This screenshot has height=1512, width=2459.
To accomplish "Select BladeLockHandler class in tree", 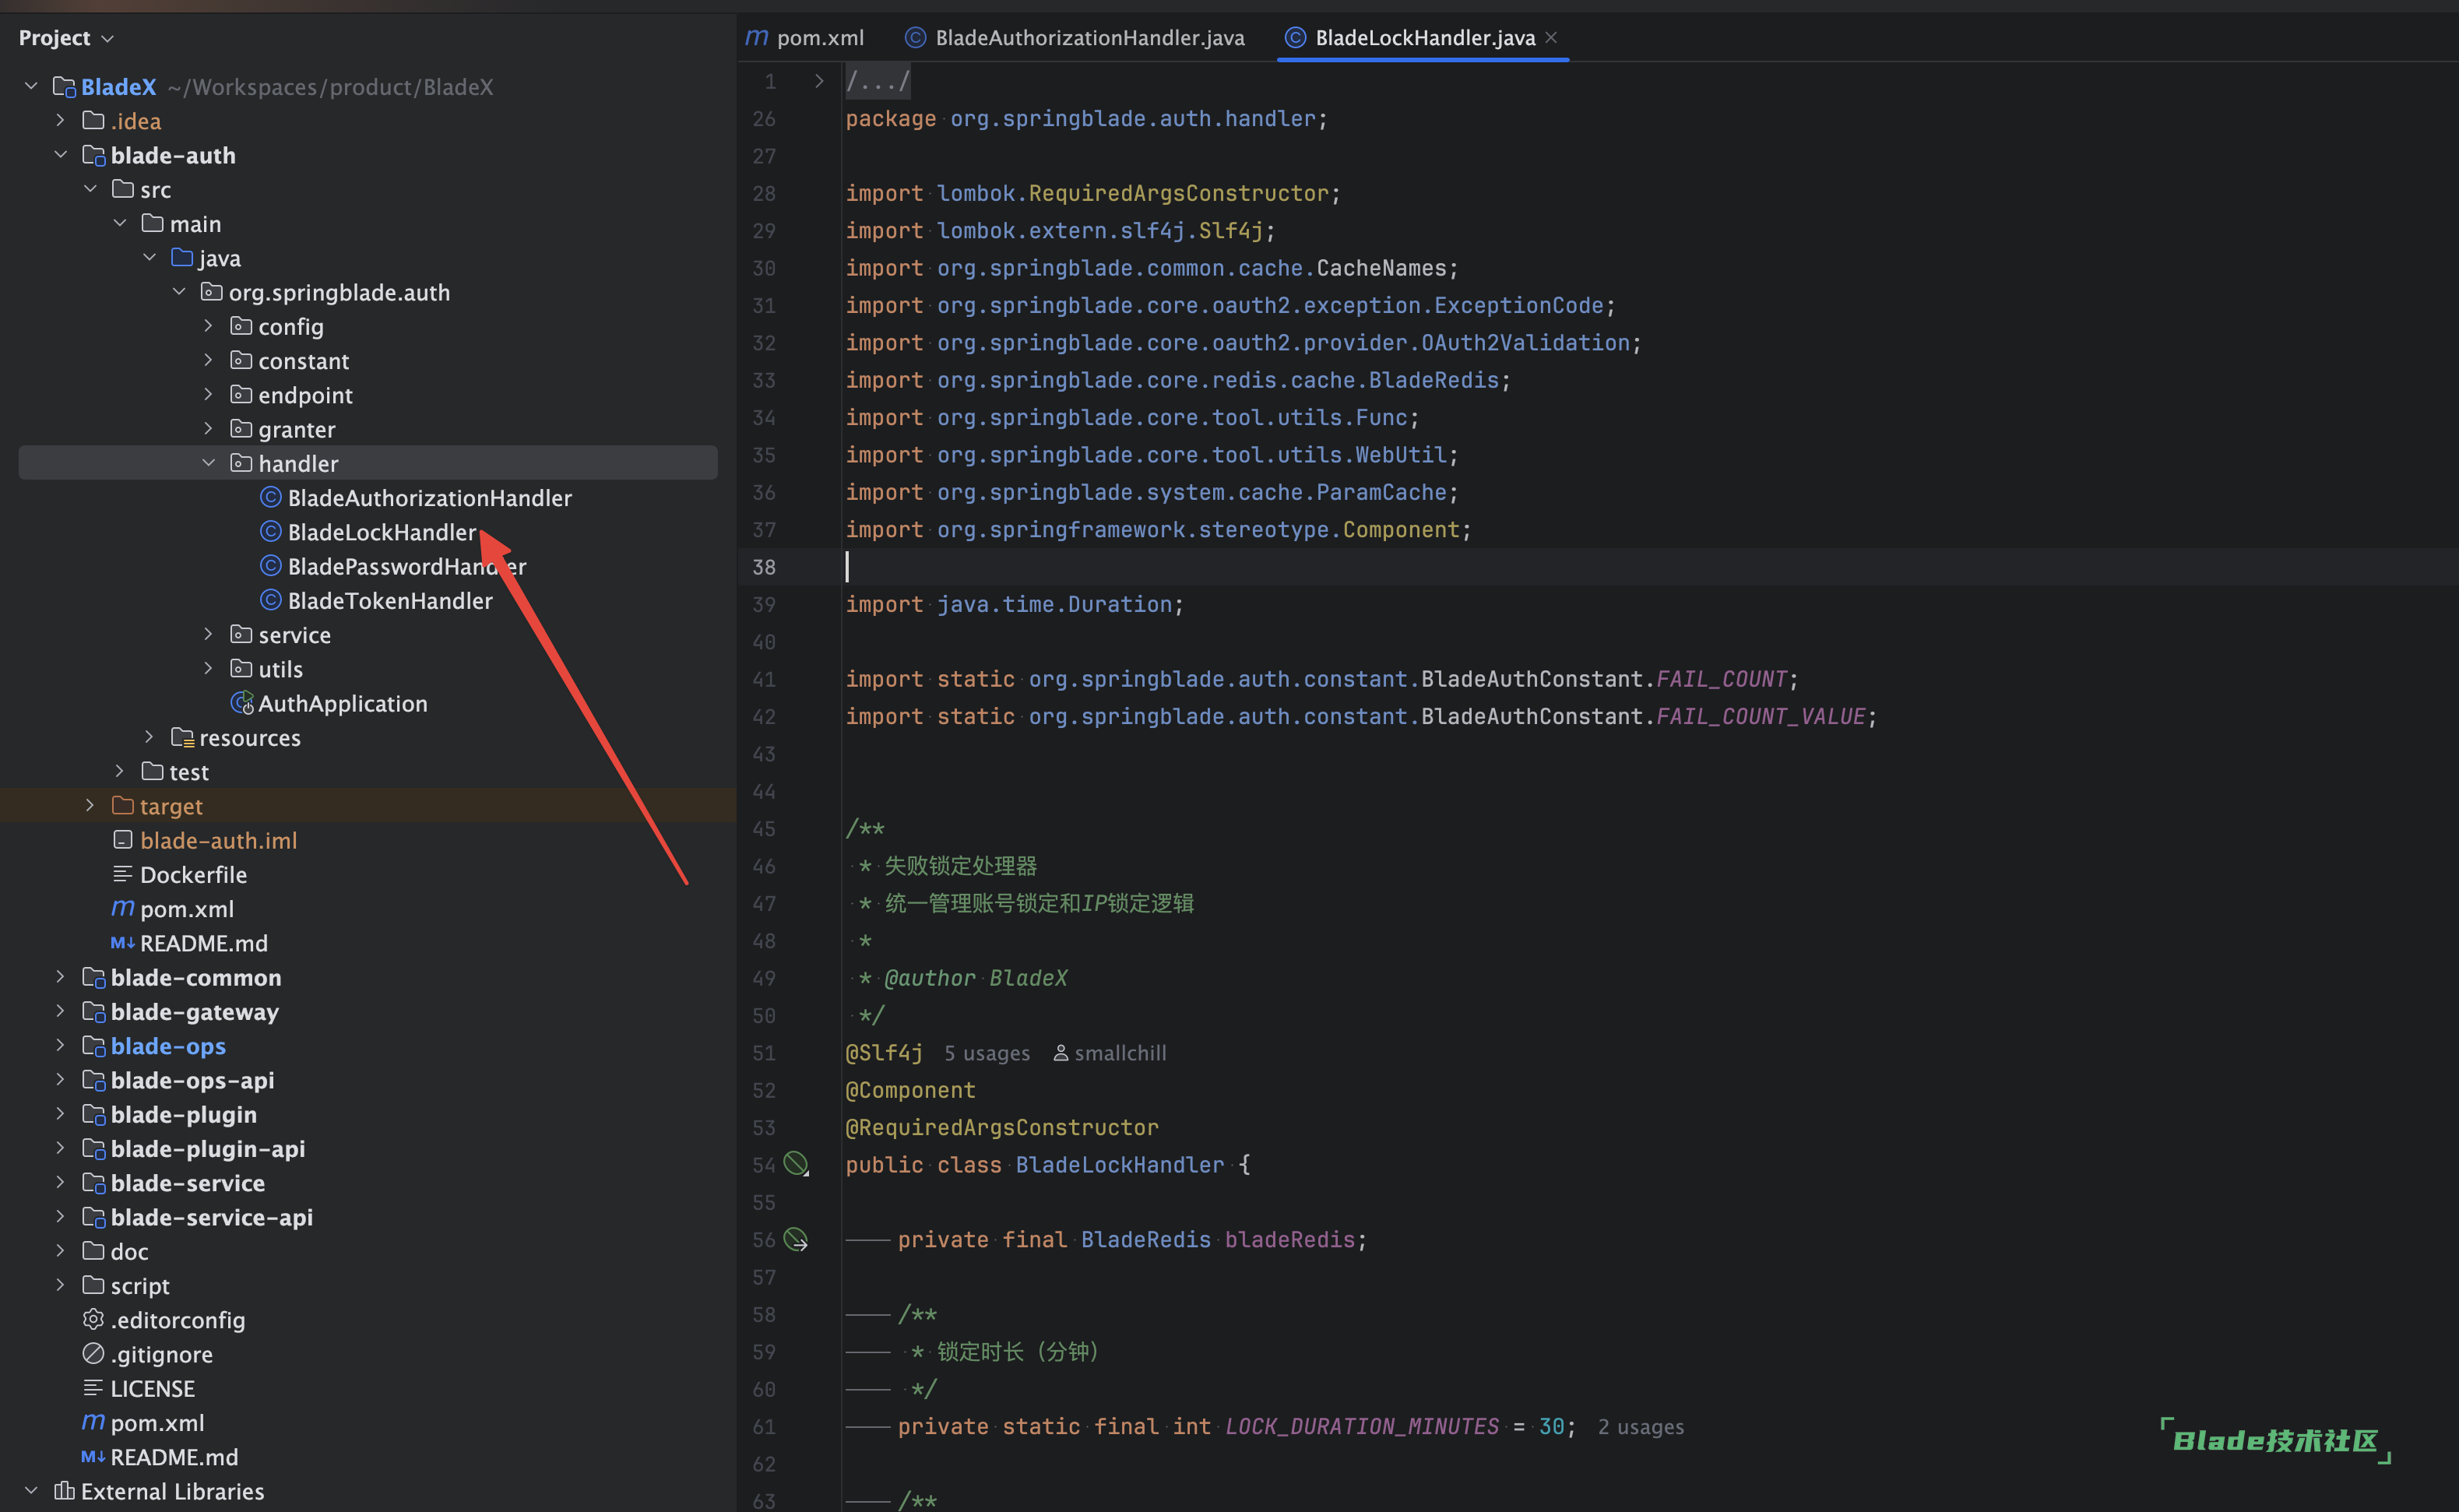I will point(382,532).
